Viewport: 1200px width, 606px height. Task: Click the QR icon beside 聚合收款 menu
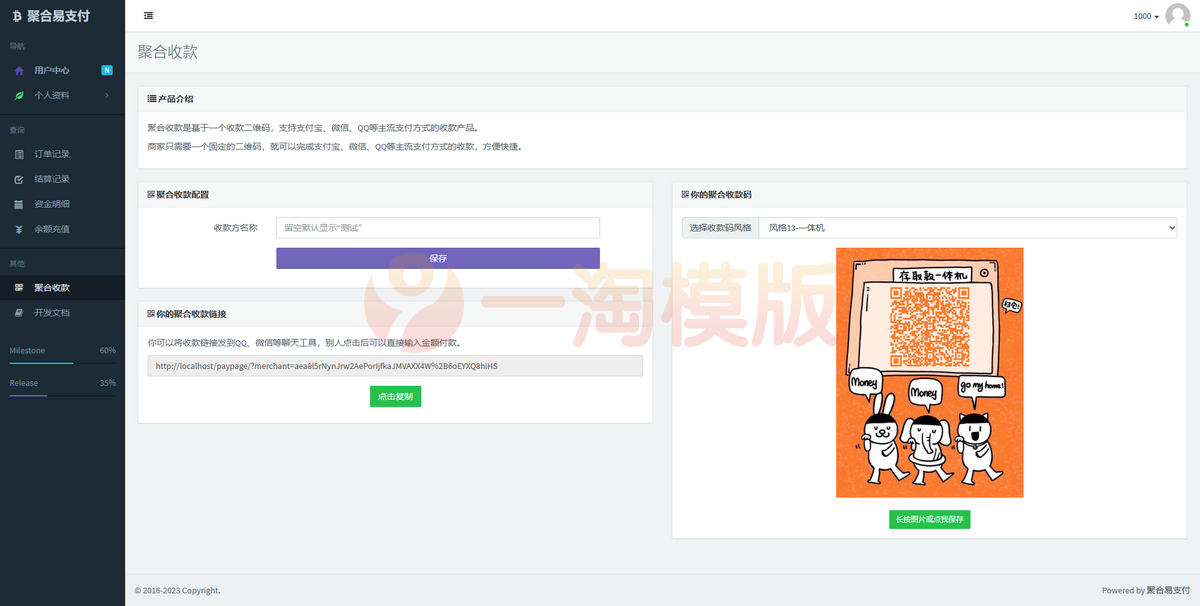19,288
